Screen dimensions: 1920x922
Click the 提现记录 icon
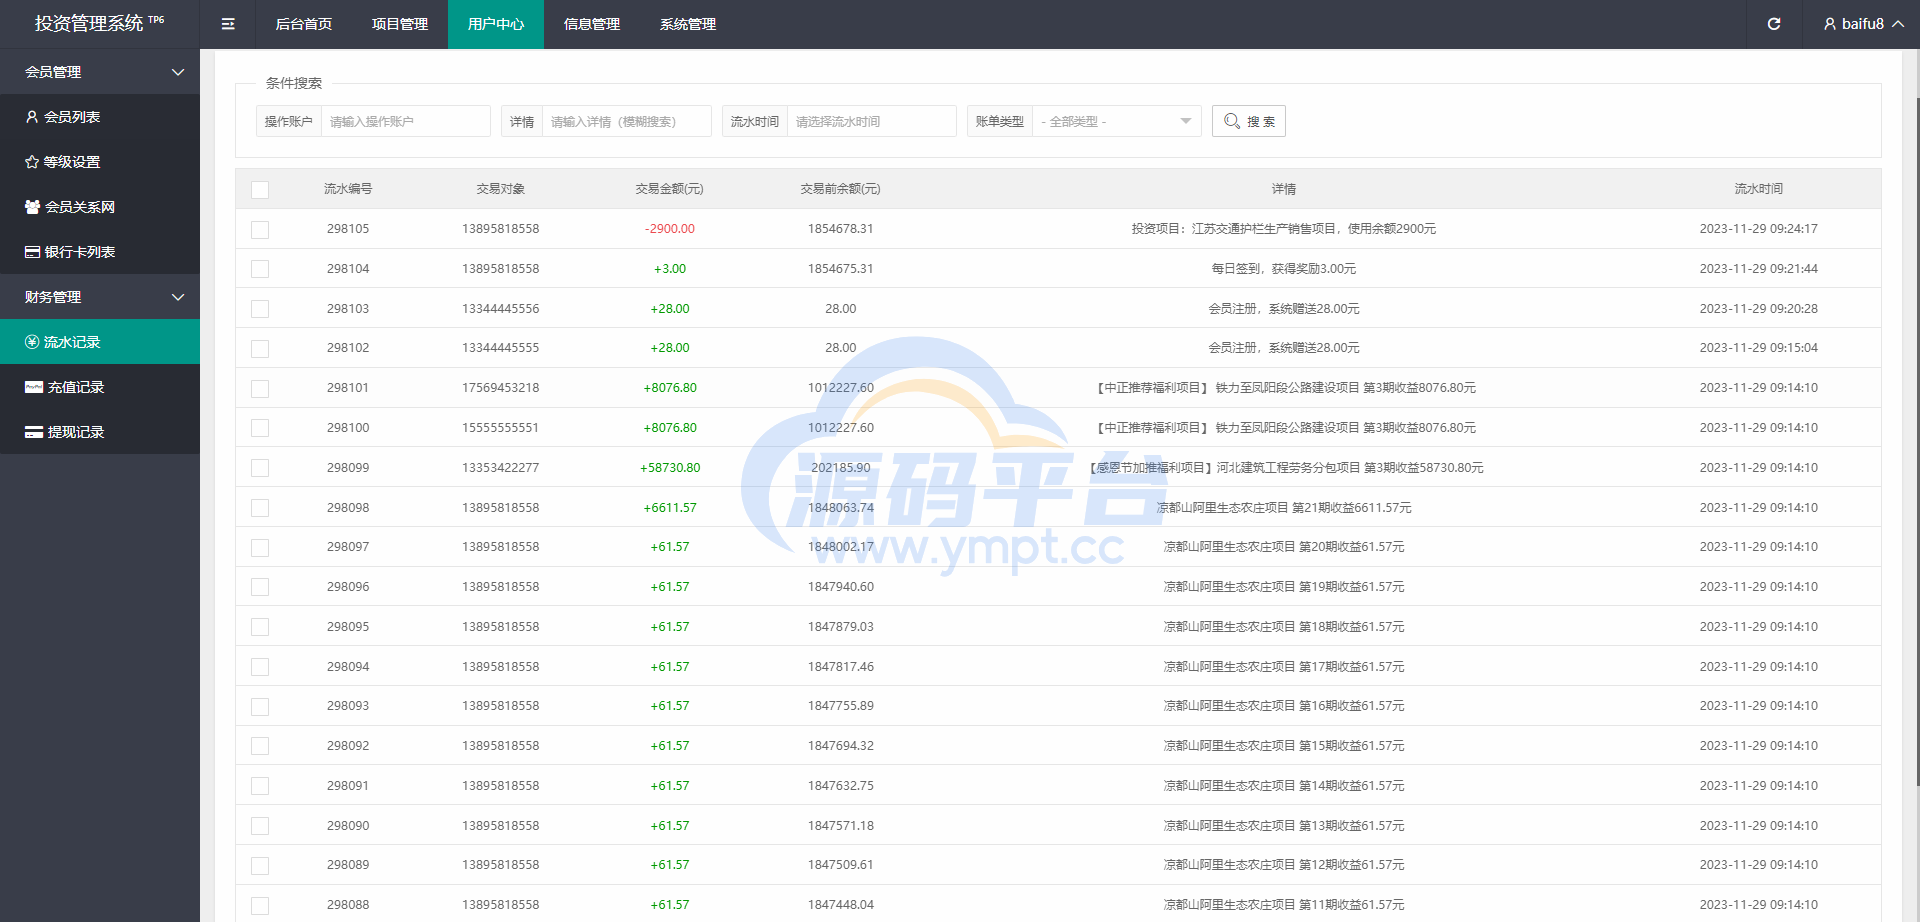34,432
